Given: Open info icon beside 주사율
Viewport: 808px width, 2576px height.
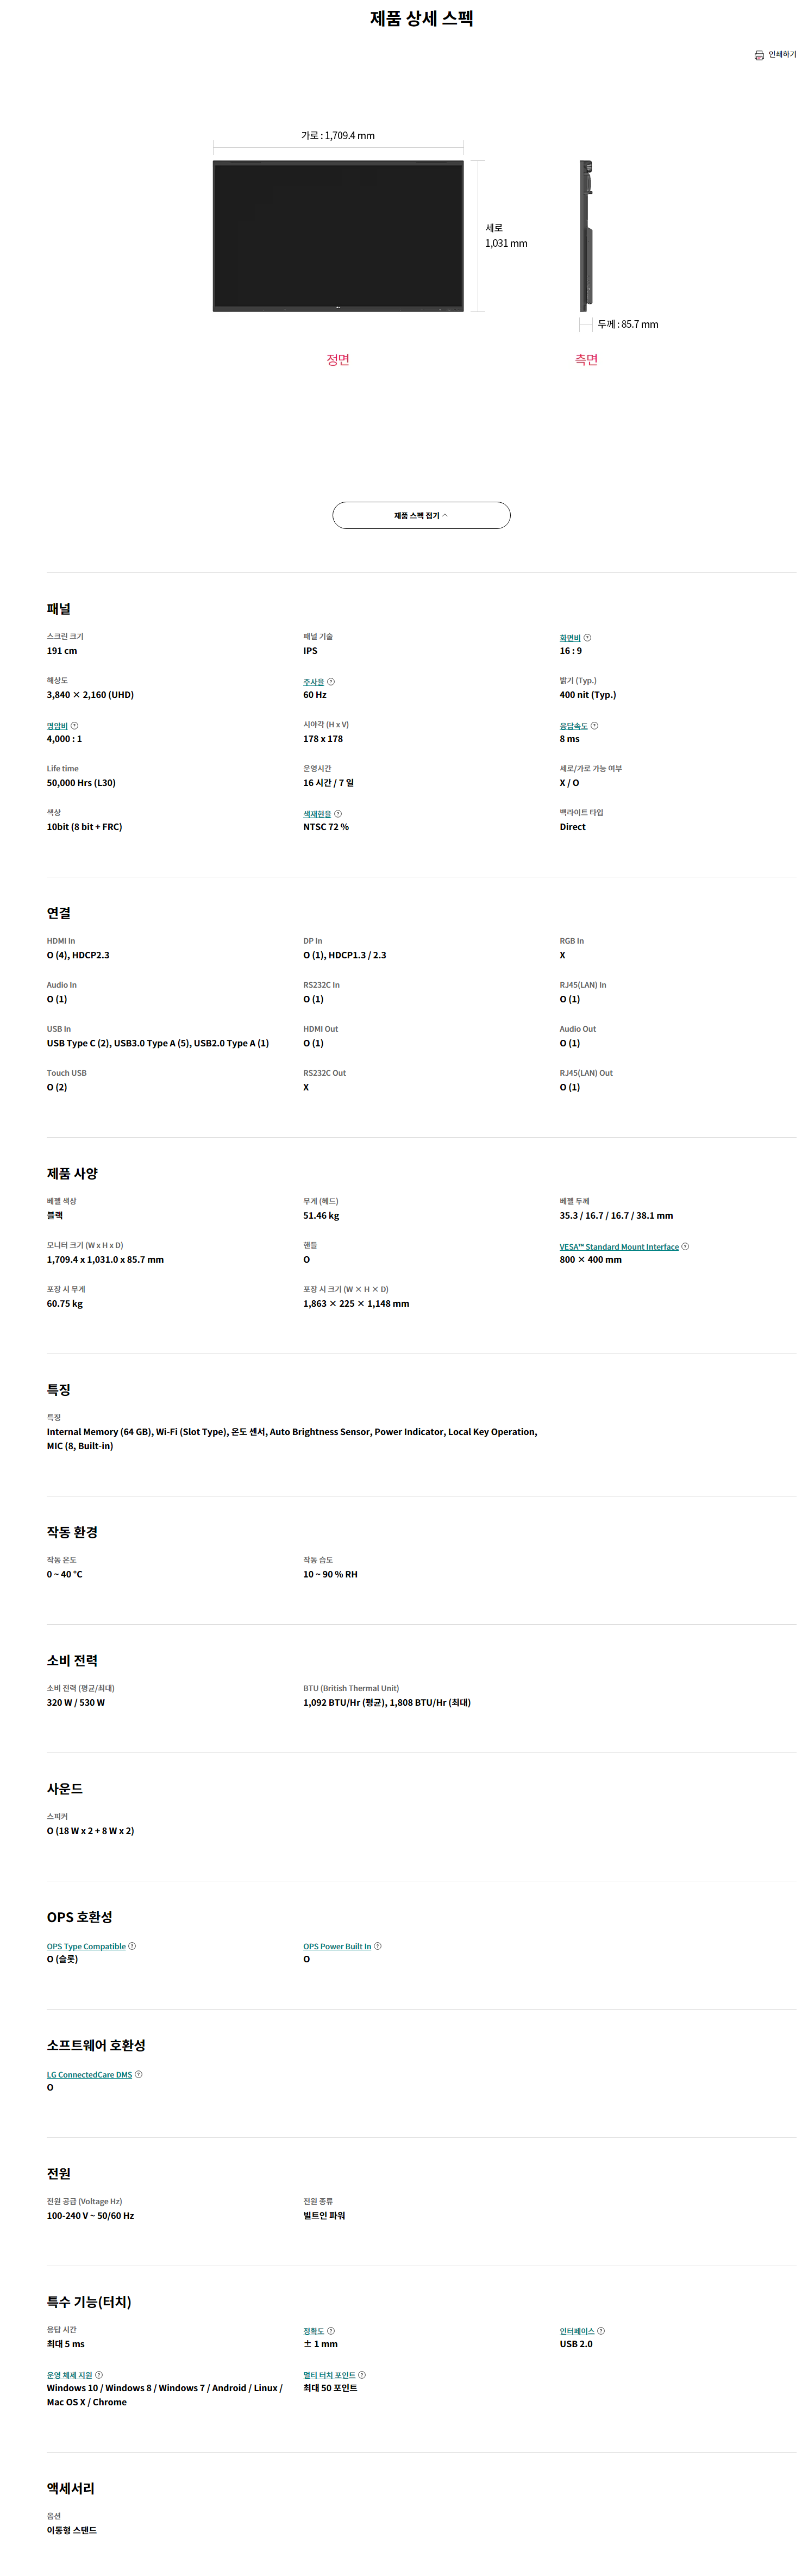Looking at the screenshot, I should pos(331,682).
